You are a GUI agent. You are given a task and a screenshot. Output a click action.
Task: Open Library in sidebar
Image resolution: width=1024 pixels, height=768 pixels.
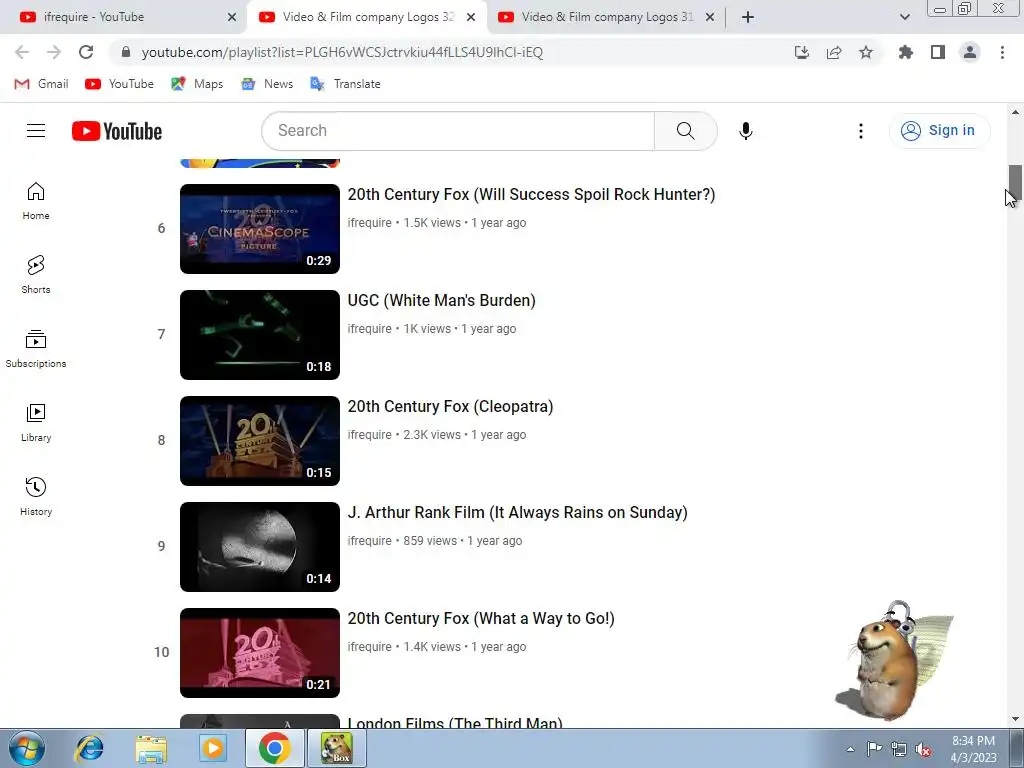pos(36,423)
